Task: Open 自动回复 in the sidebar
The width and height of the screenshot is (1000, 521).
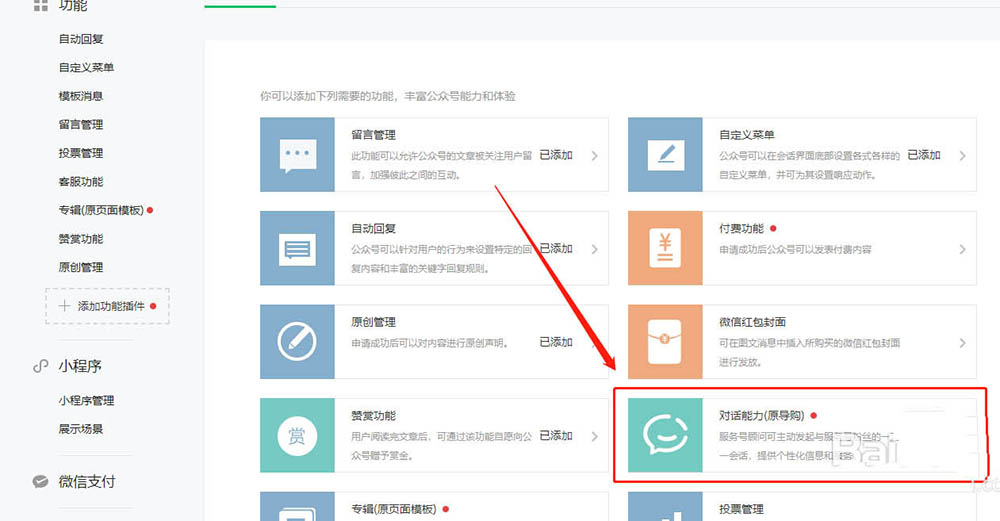Action: tap(81, 39)
